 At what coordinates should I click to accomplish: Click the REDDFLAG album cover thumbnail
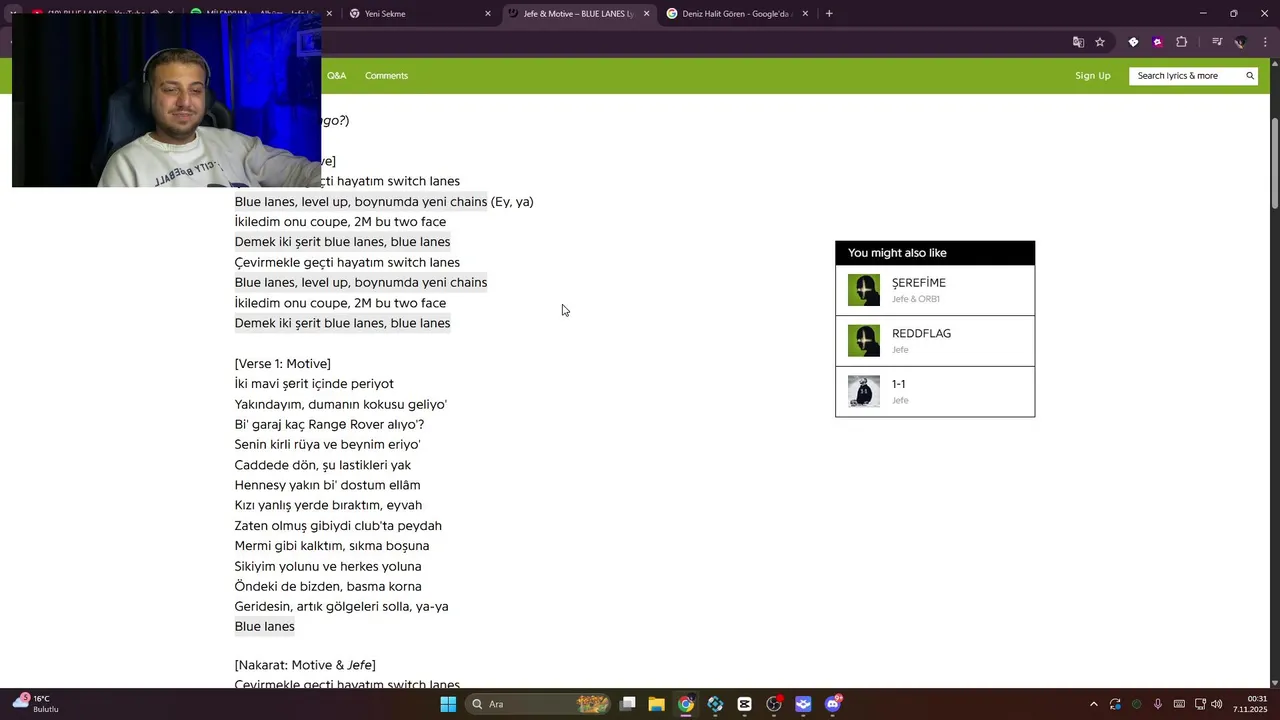pyautogui.click(x=864, y=341)
